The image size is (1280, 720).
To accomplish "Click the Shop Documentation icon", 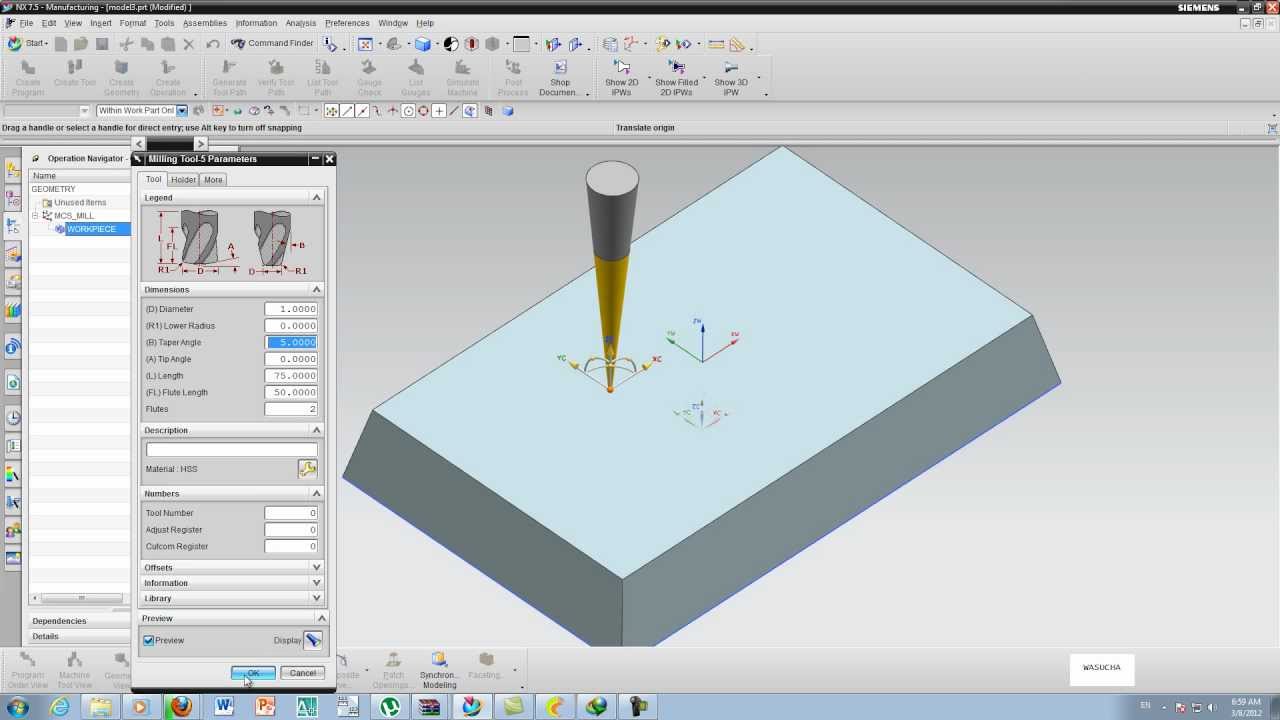I will pos(559,67).
